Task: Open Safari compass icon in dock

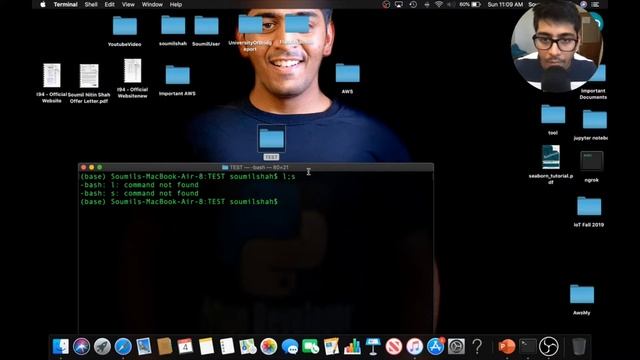Action: pos(123,347)
